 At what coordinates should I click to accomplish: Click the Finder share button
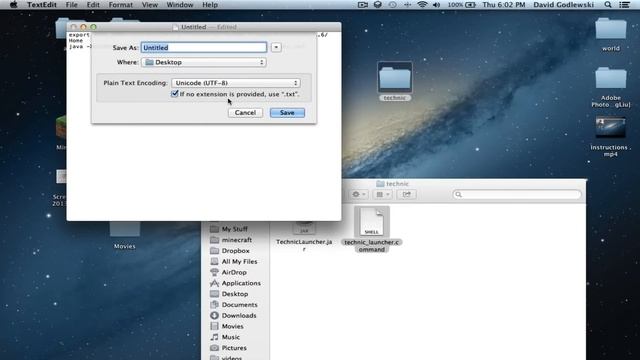click(x=407, y=195)
